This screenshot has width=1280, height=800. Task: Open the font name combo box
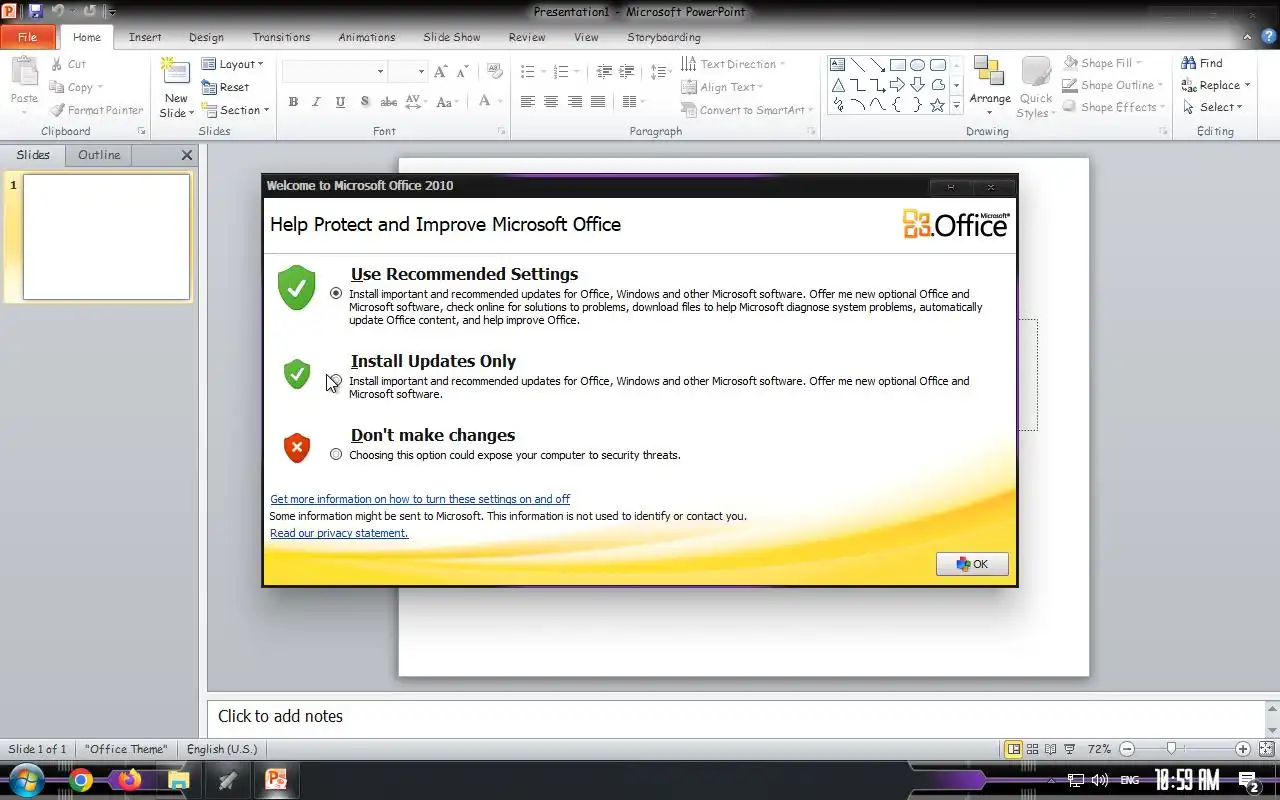[334, 72]
